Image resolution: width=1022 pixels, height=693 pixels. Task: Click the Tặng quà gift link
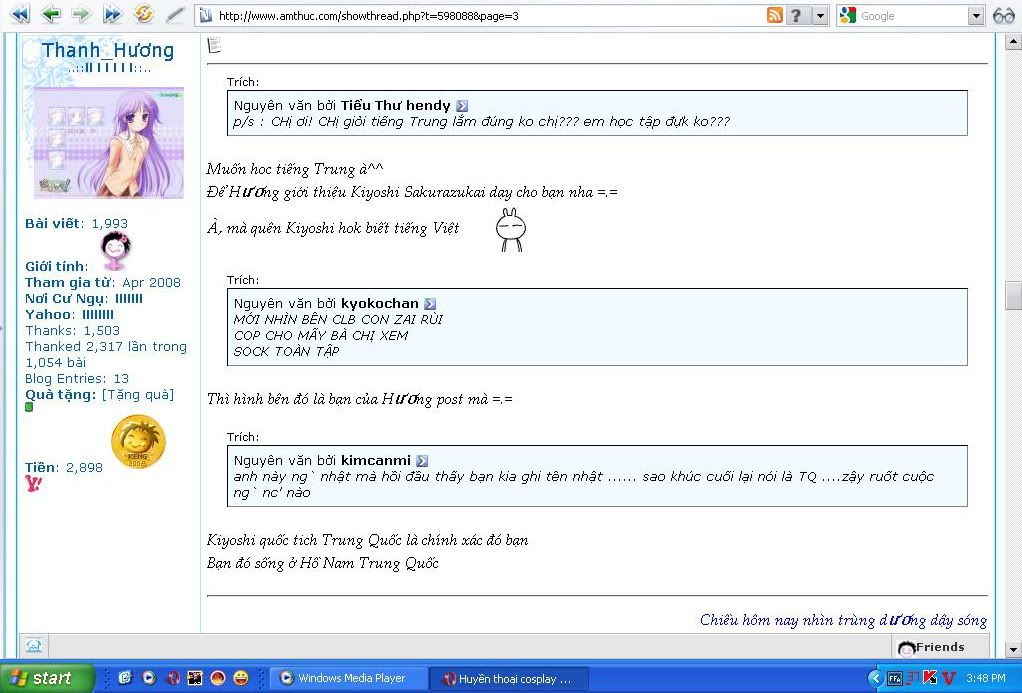(x=138, y=395)
